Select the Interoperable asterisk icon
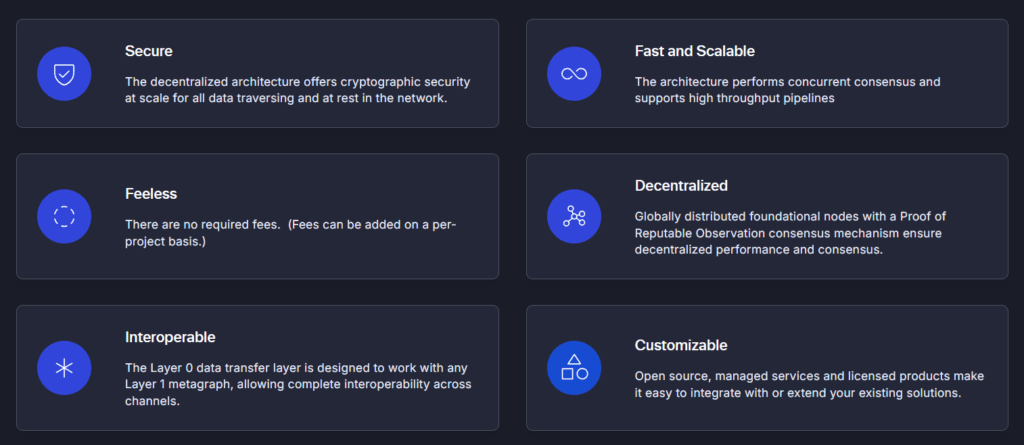 pos(64,368)
